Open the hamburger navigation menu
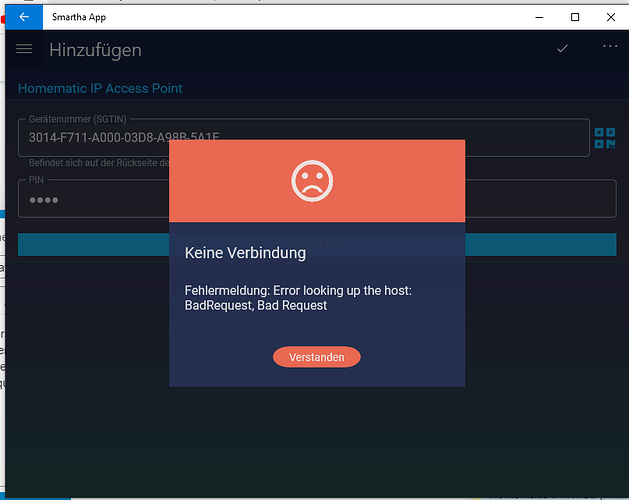629x500 pixels. [x=24, y=49]
